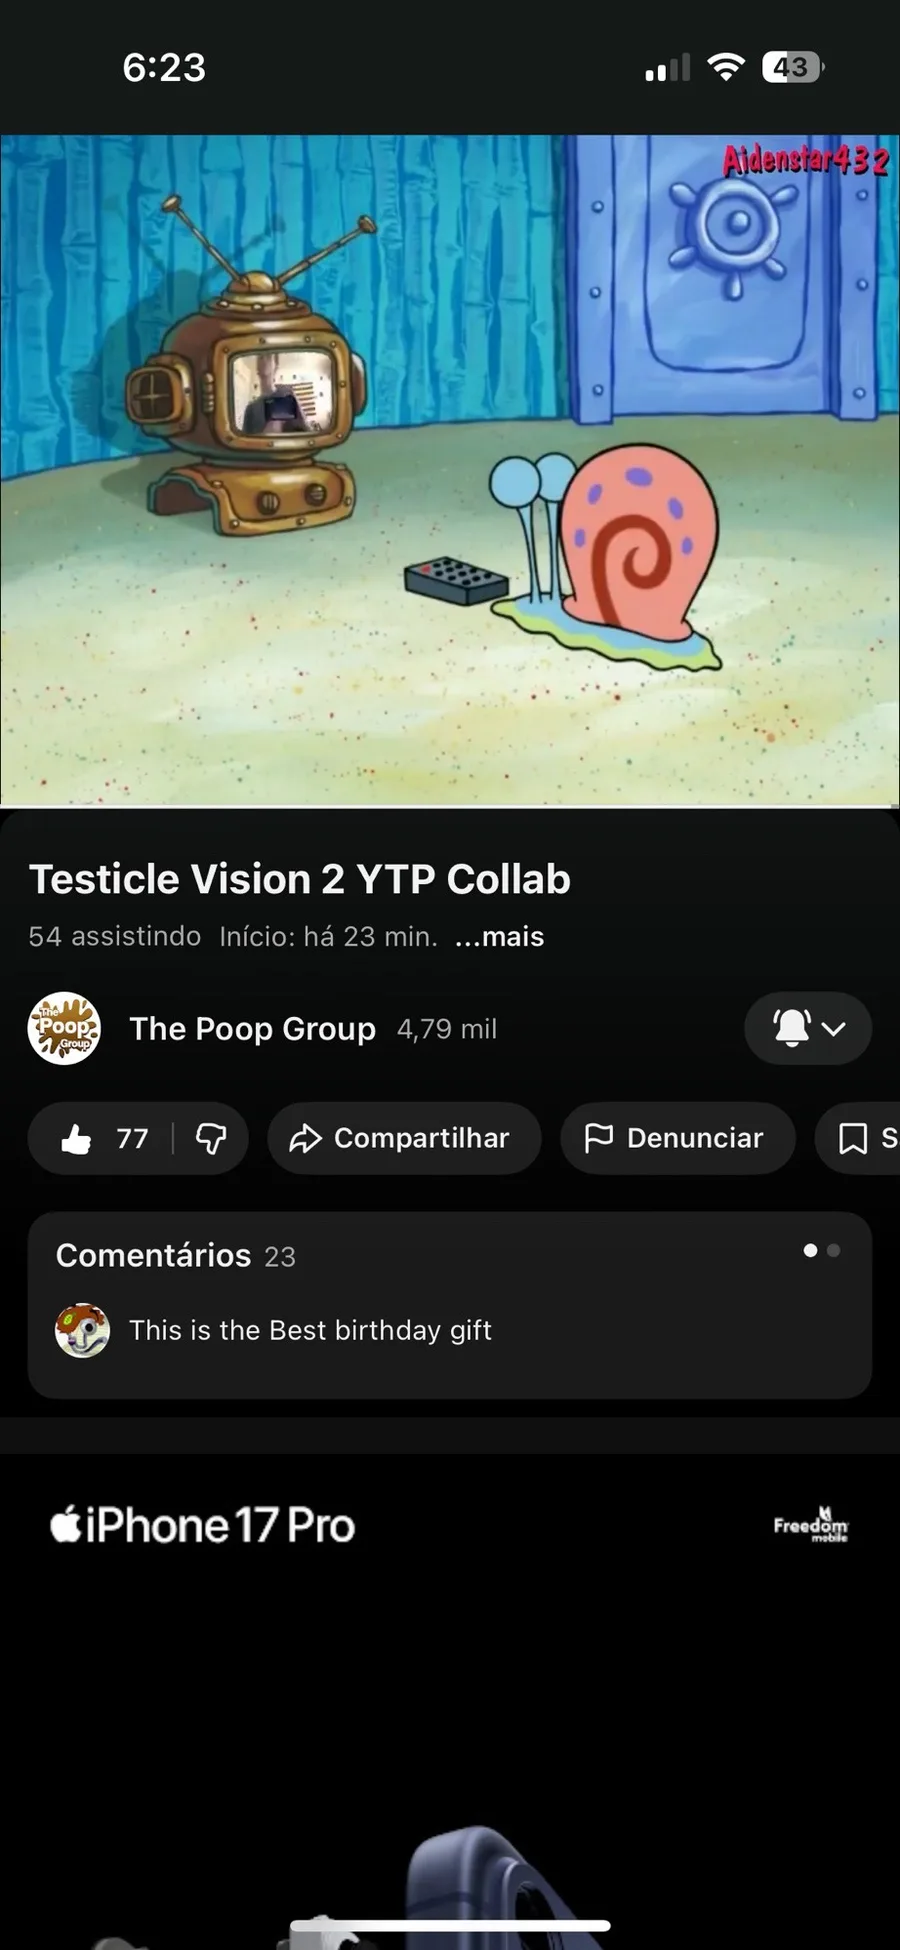Click the video progress bar below the player
The image size is (900, 1950).
450,806
